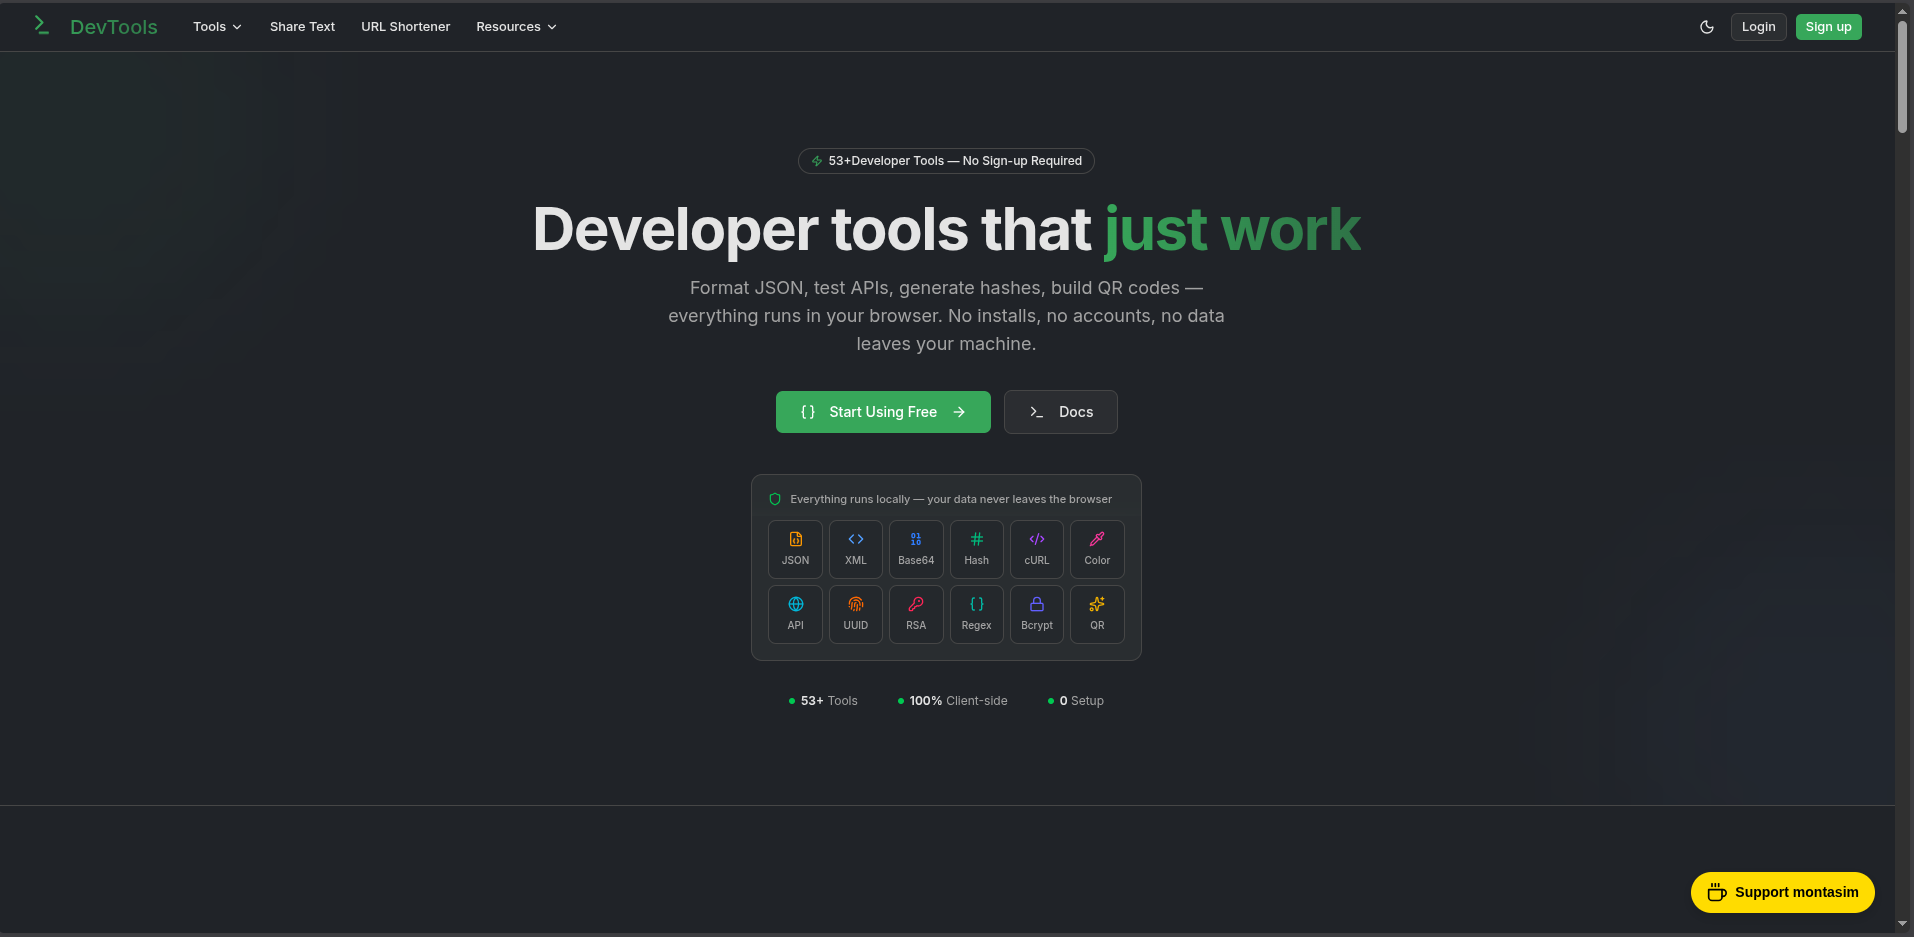Click the Login button

pyautogui.click(x=1758, y=27)
